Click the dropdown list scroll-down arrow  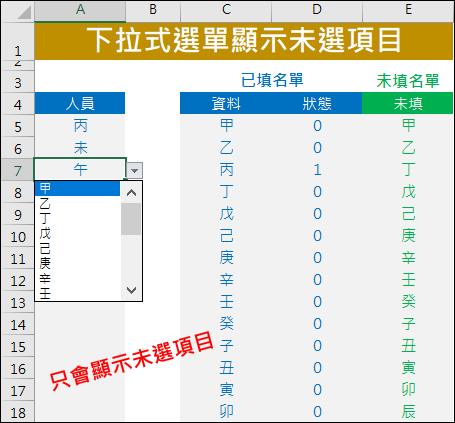[x=131, y=290]
